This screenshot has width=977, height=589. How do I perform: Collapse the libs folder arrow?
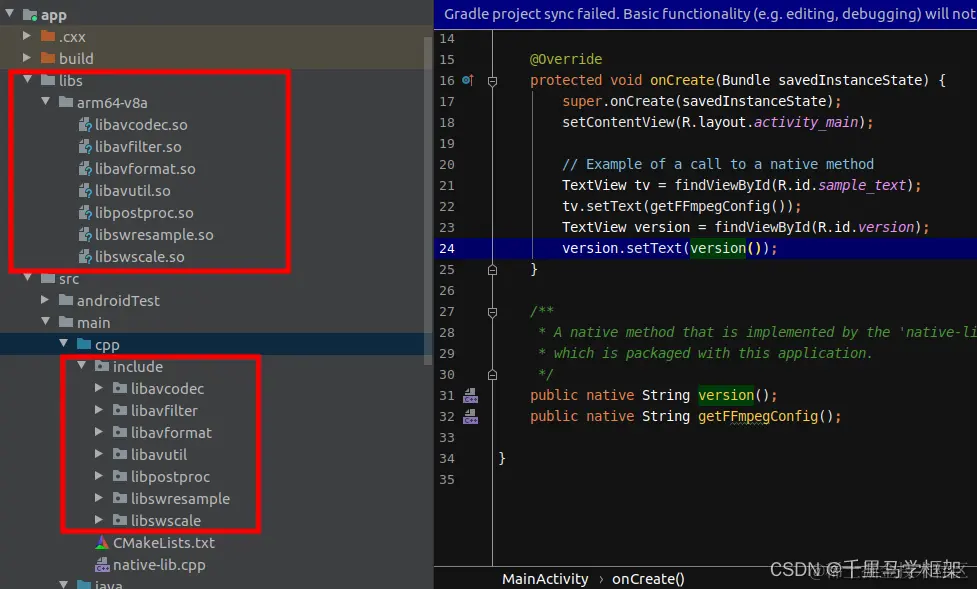tap(27, 80)
